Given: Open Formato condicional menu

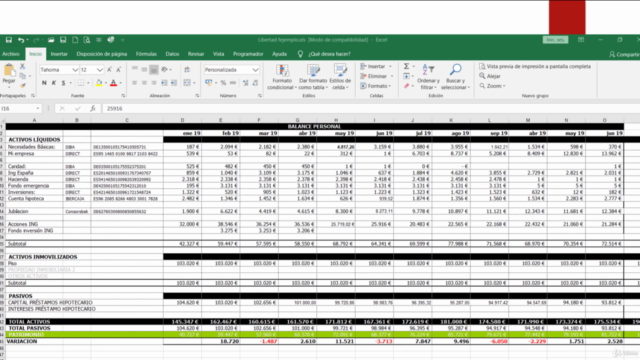Looking at the screenshot, I should point(281,77).
